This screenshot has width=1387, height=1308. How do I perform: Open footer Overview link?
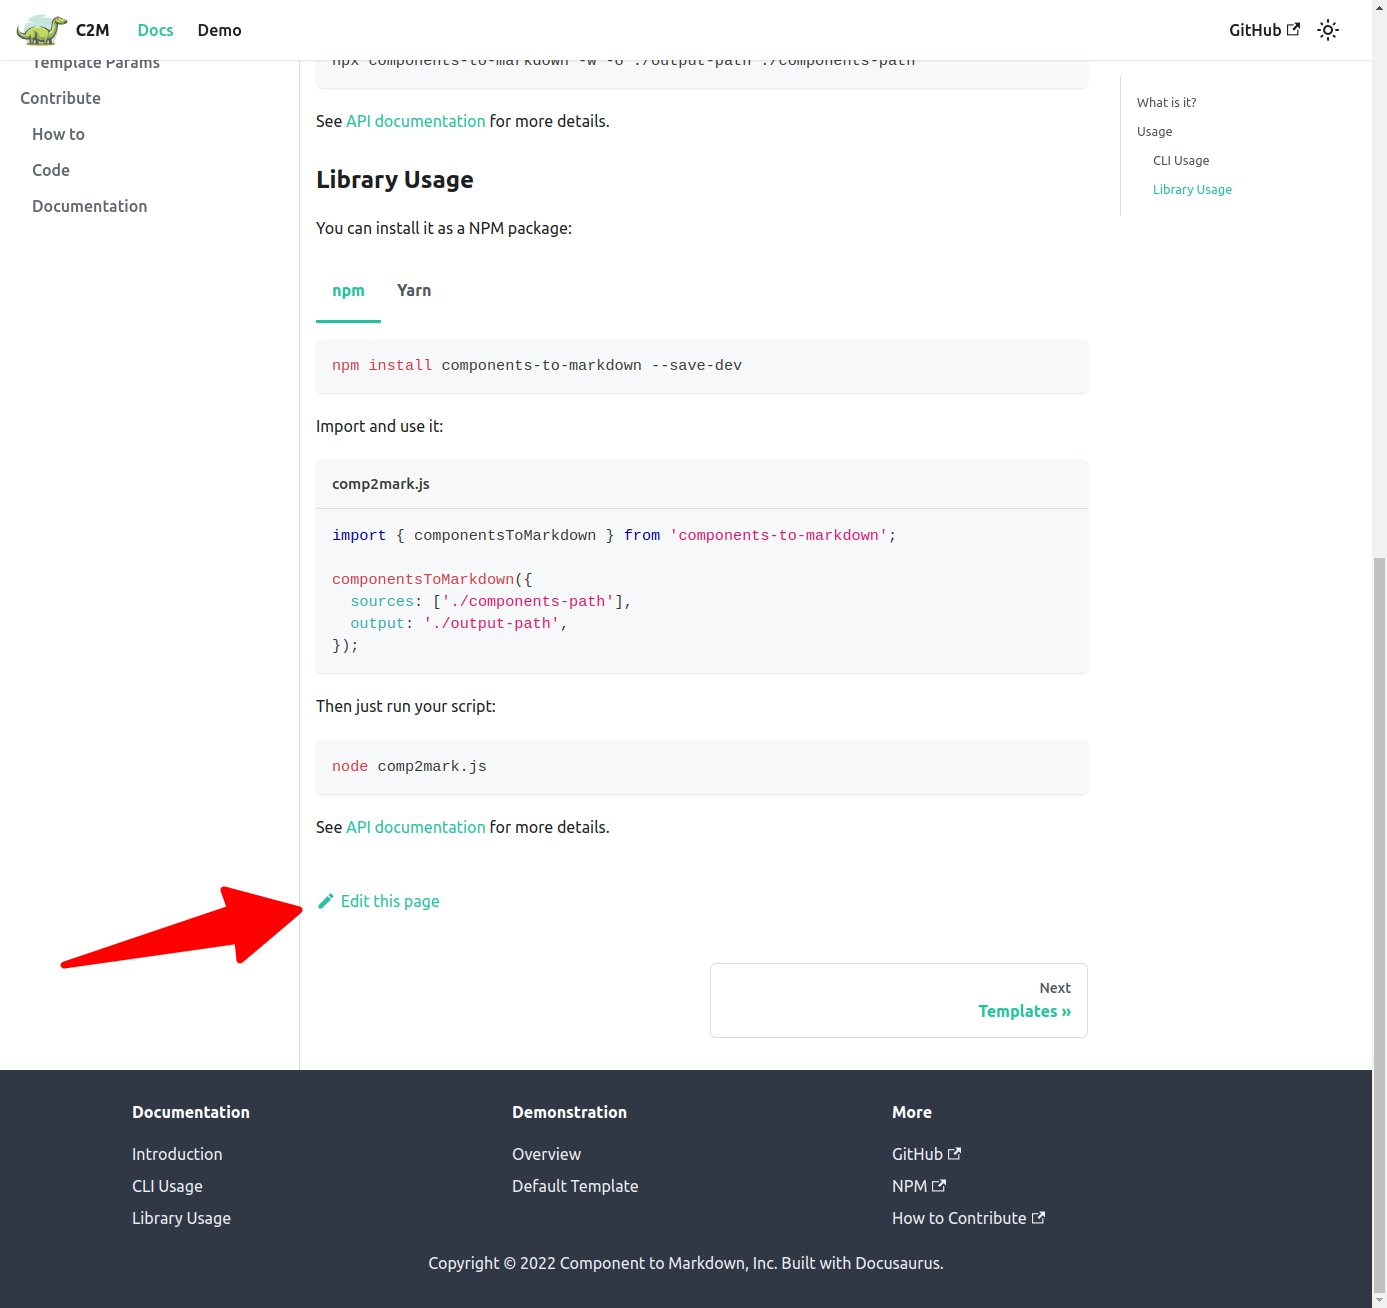[x=546, y=1154]
